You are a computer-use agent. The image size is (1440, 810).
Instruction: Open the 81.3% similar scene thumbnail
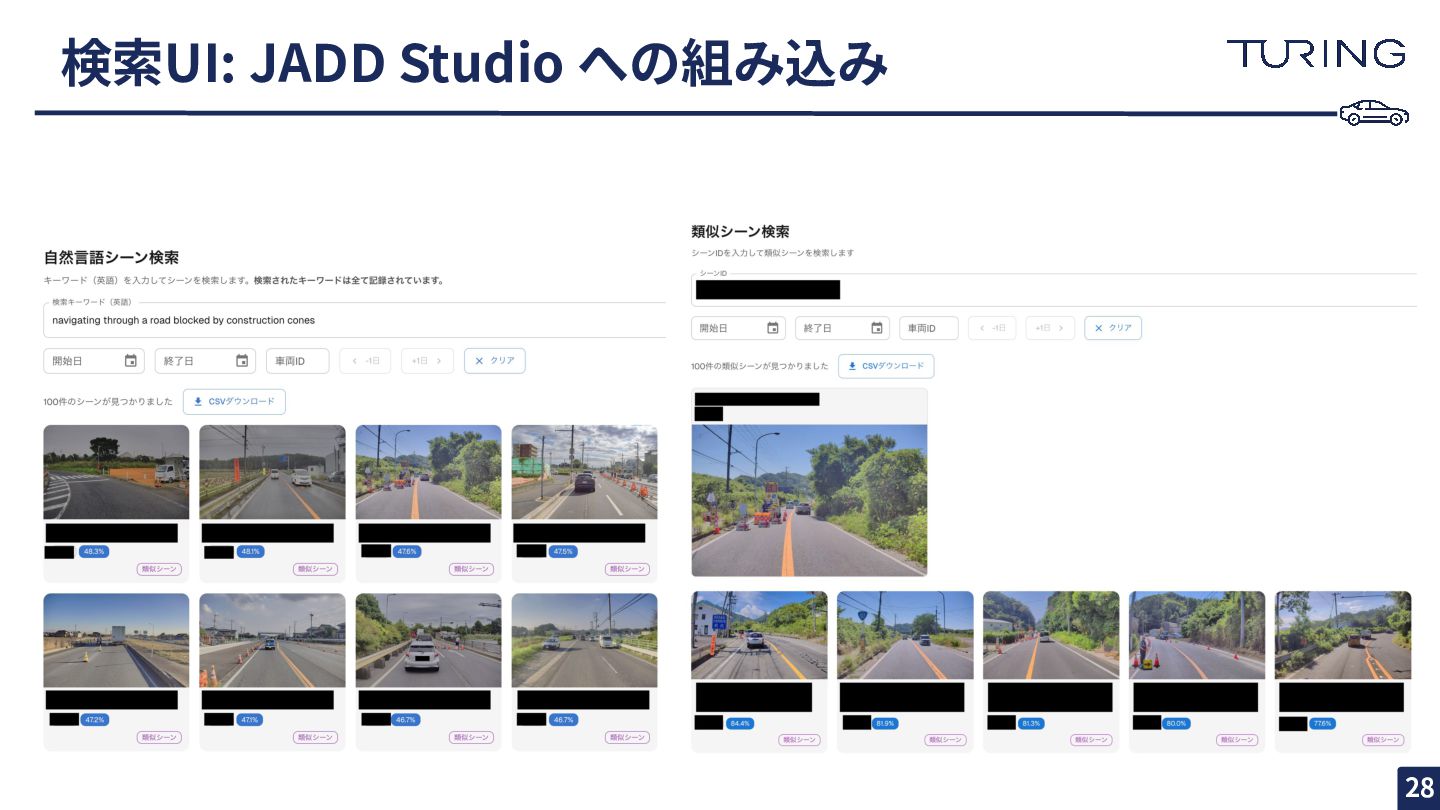(1051, 635)
